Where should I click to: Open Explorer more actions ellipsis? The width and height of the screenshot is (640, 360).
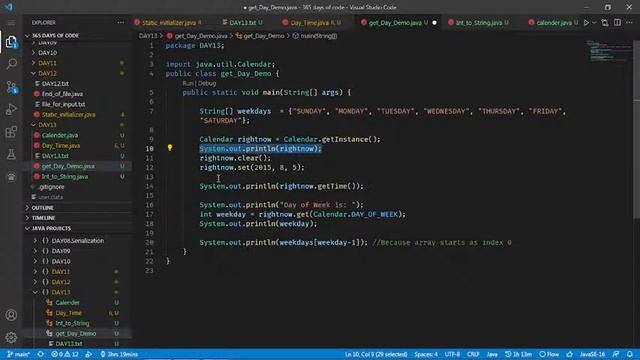120,22
